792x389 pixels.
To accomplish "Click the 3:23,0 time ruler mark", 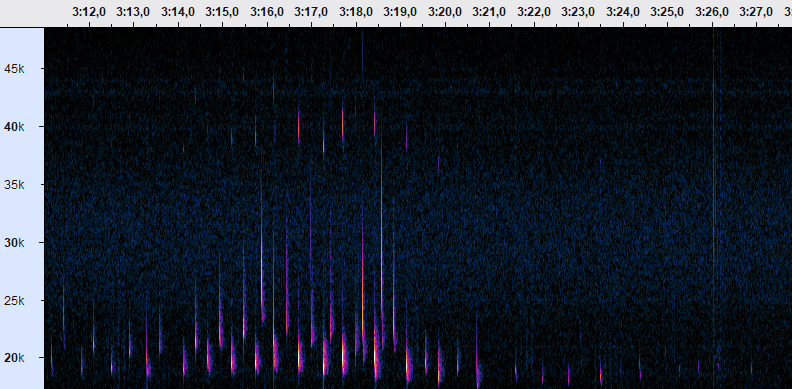I will pyautogui.click(x=578, y=12).
